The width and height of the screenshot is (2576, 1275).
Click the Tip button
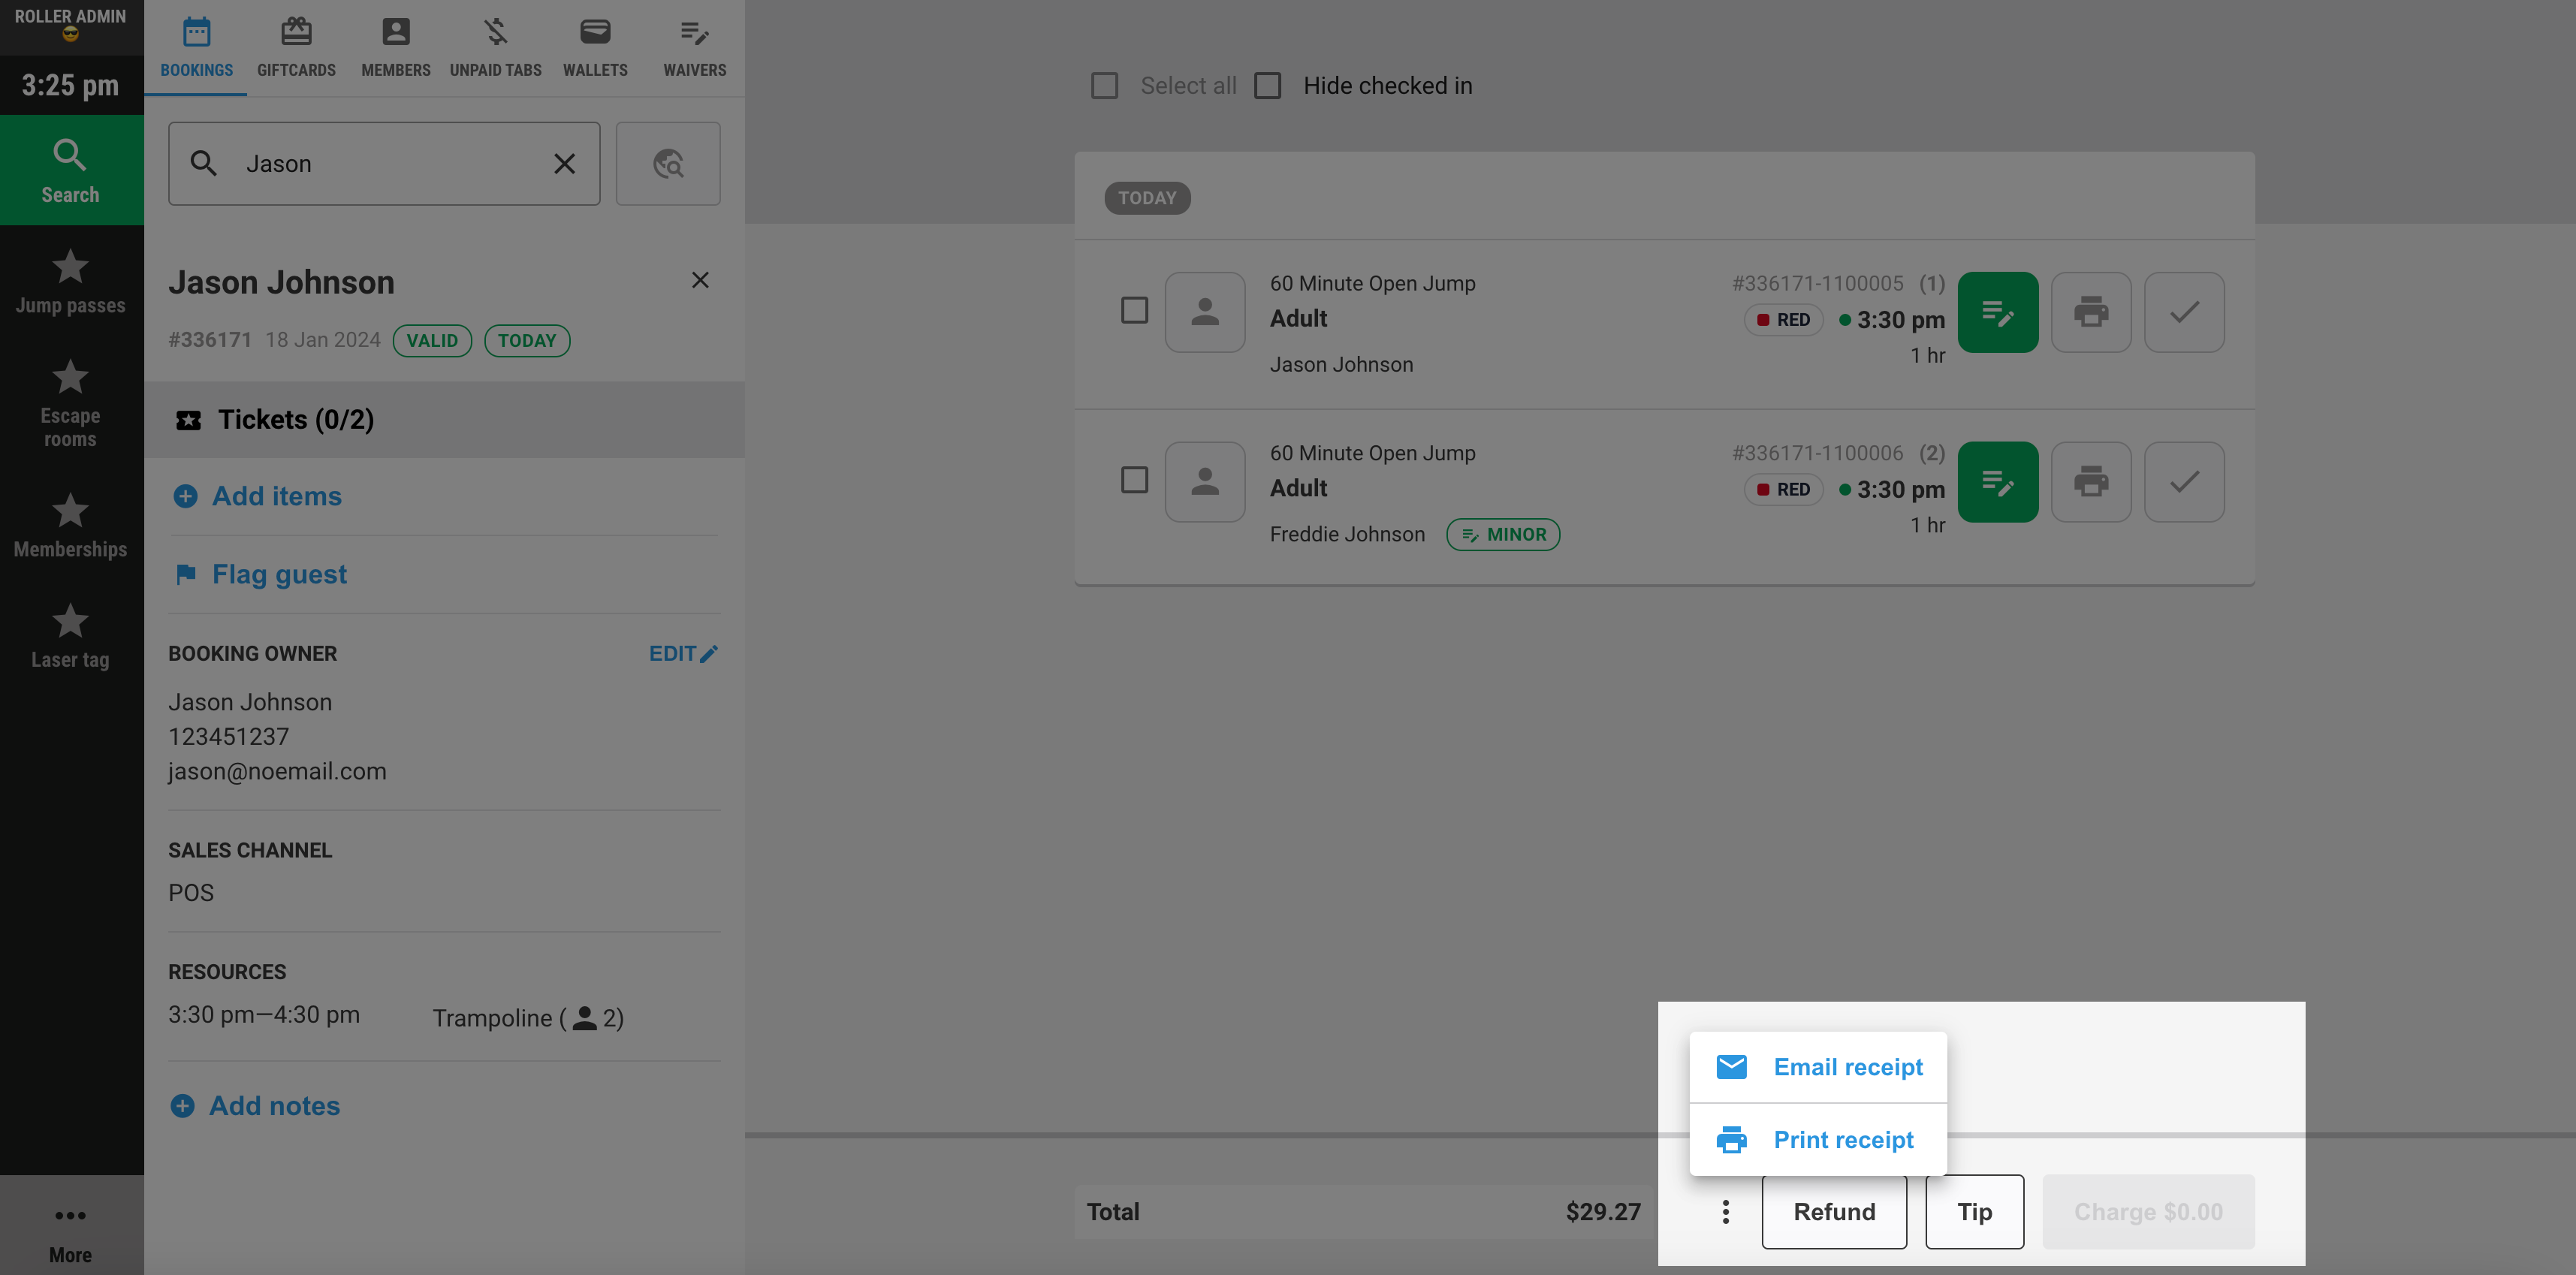coord(1974,1212)
